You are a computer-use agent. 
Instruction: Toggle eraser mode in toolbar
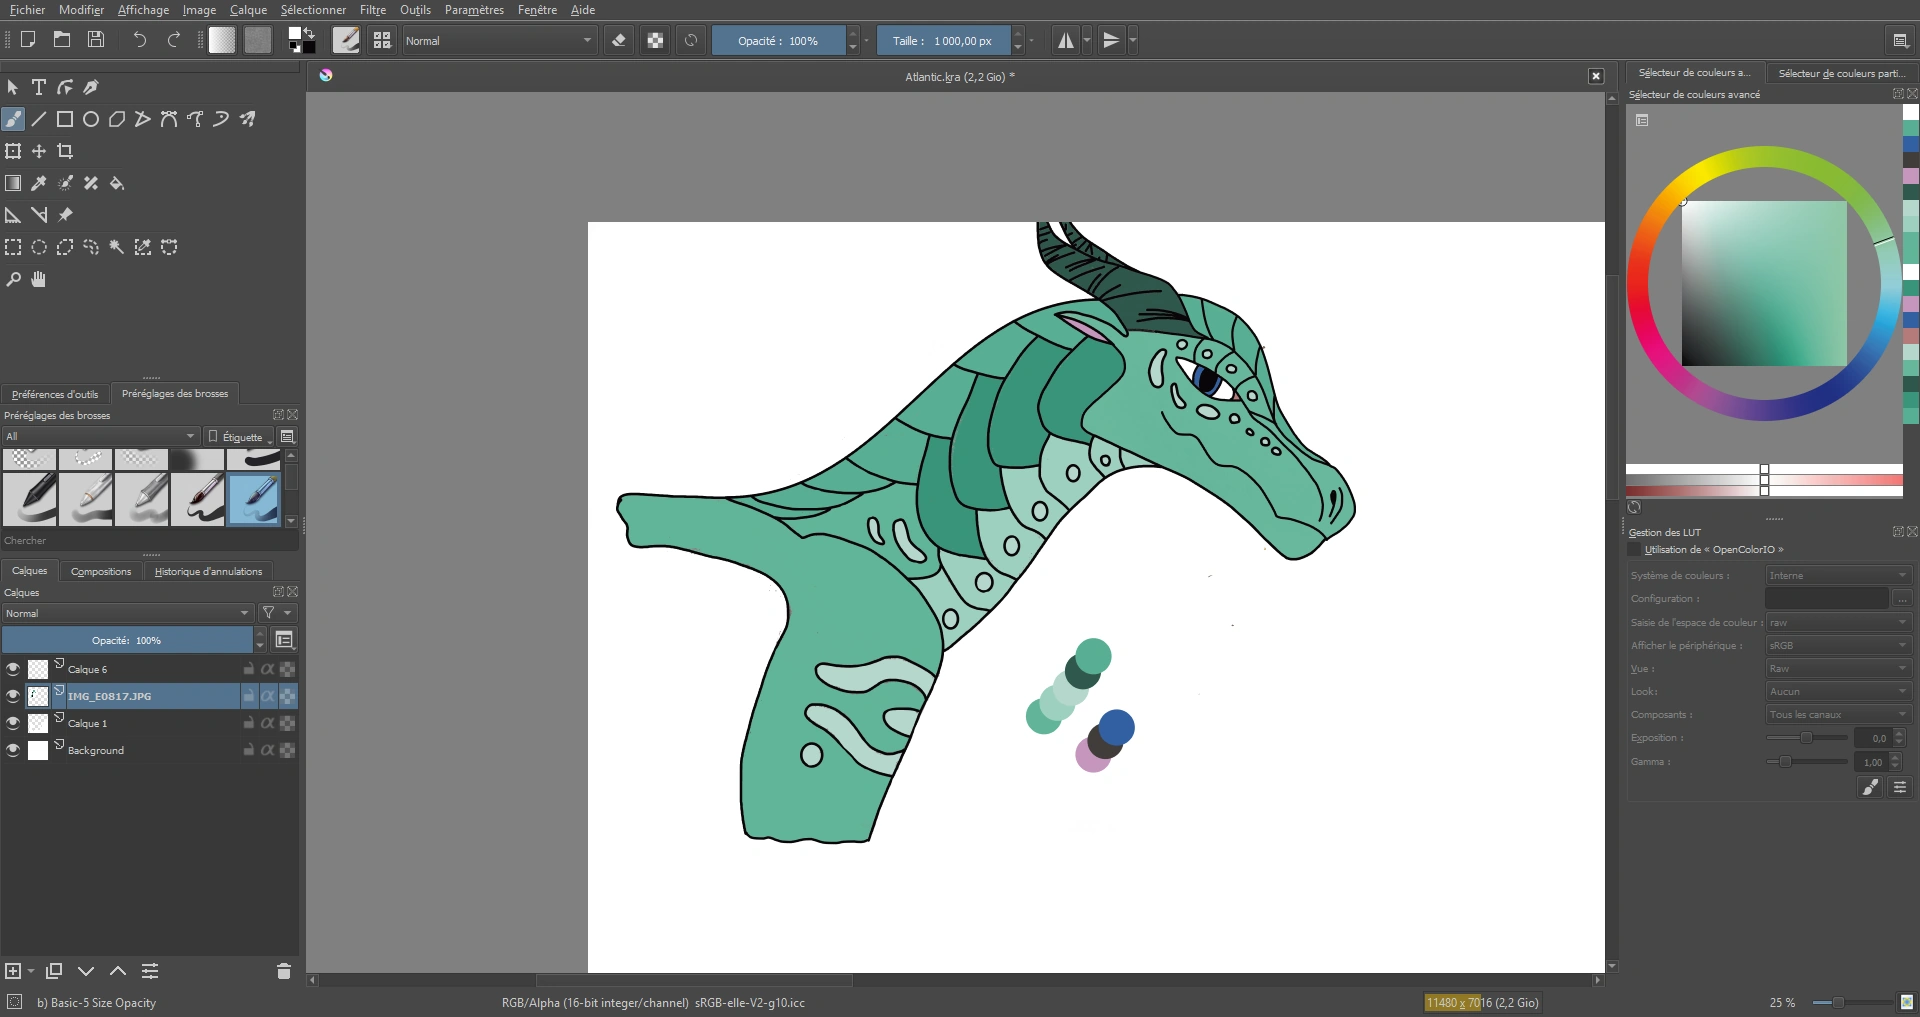[x=619, y=41]
